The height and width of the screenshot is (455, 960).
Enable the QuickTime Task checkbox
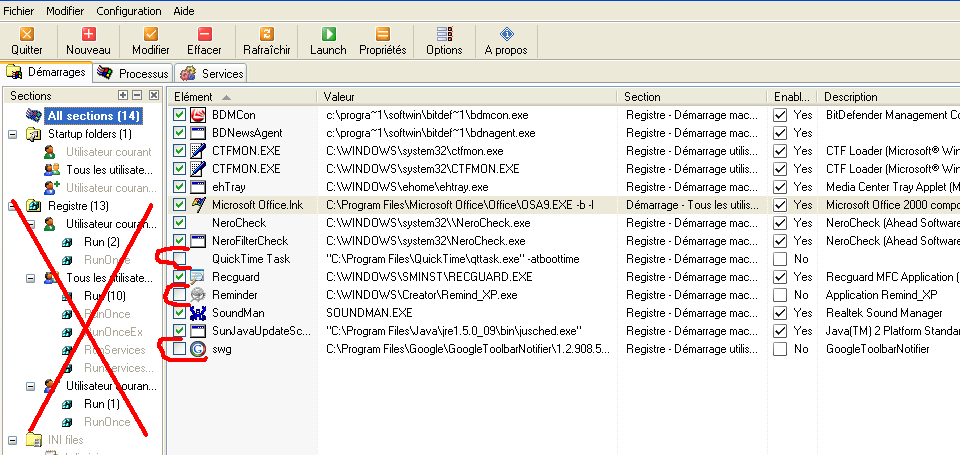tap(179, 259)
